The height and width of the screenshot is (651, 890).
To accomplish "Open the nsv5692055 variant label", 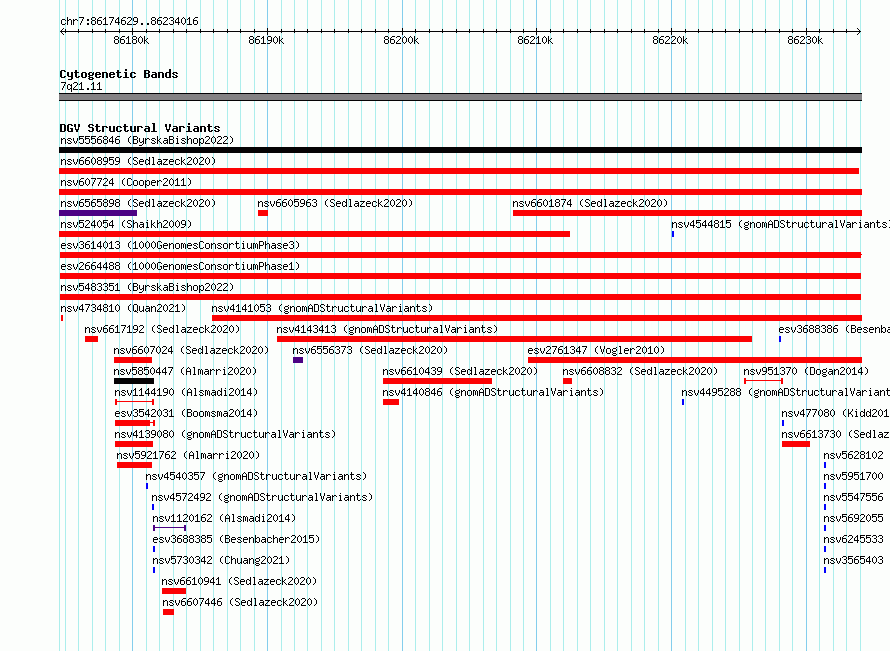I will point(854,518).
